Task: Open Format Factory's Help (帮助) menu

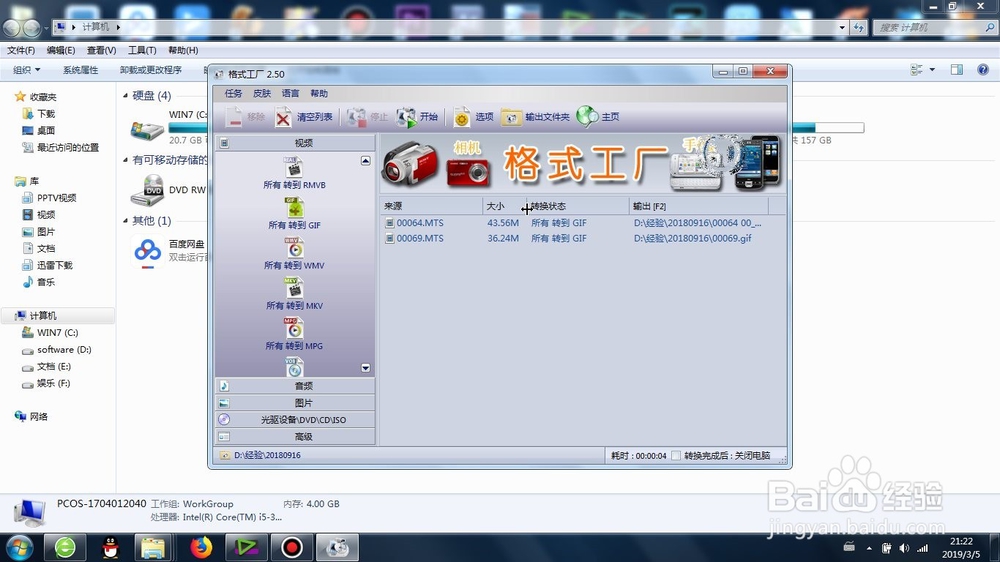Action: [x=319, y=94]
